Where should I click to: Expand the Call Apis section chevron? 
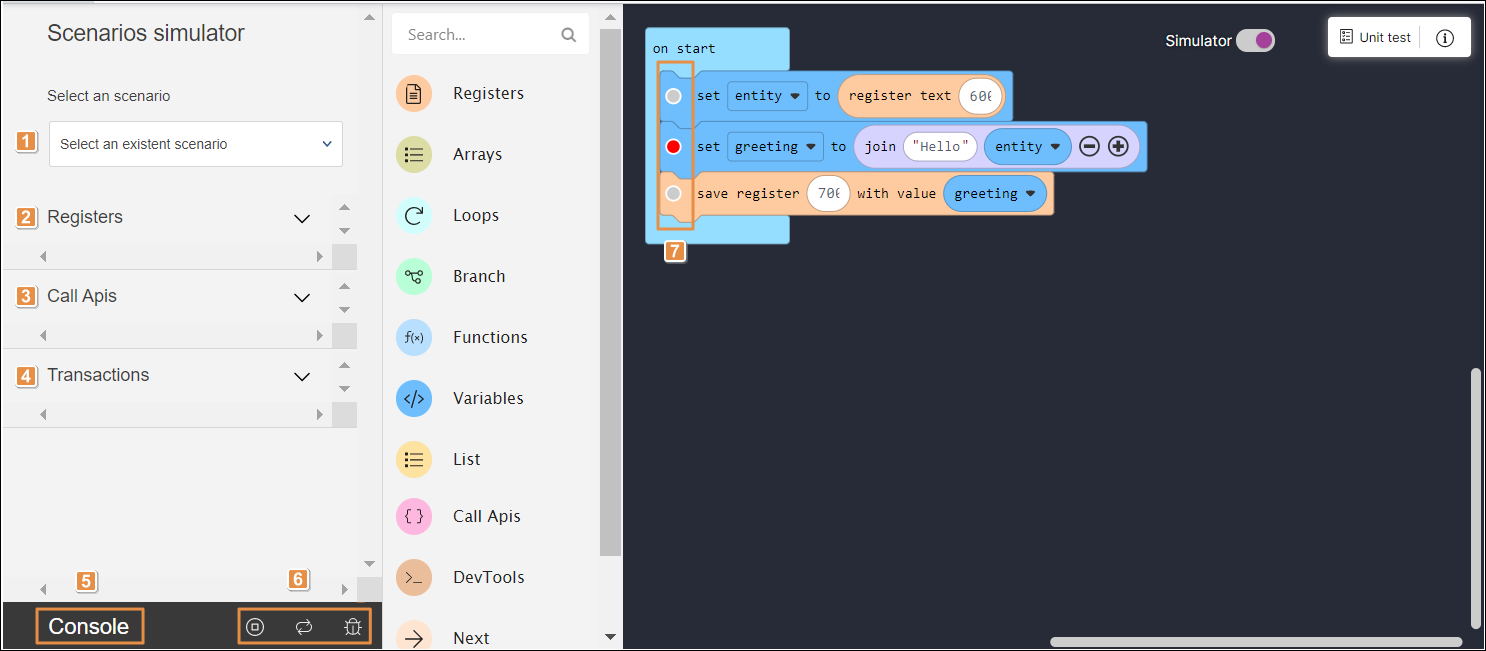pos(302,296)
